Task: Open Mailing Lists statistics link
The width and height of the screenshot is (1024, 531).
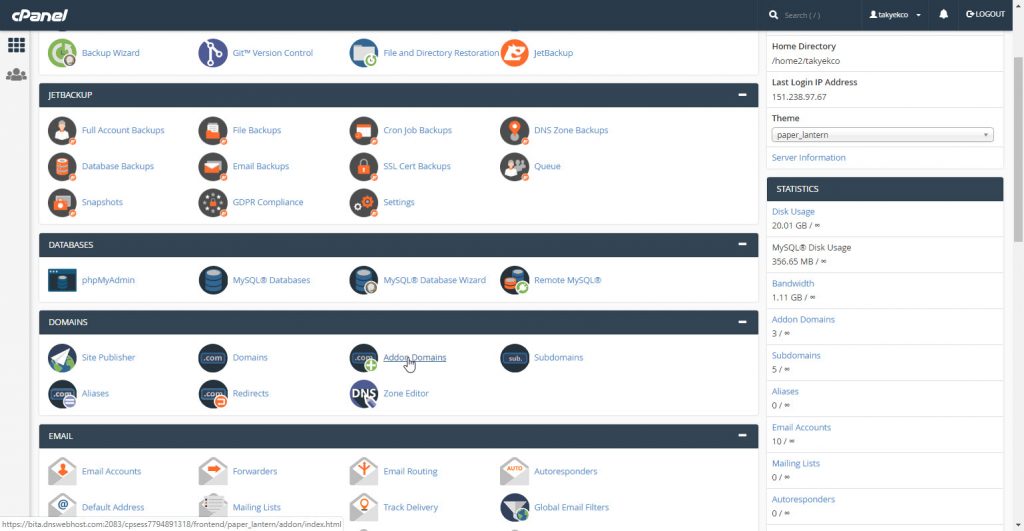Action: click(795, 464)
